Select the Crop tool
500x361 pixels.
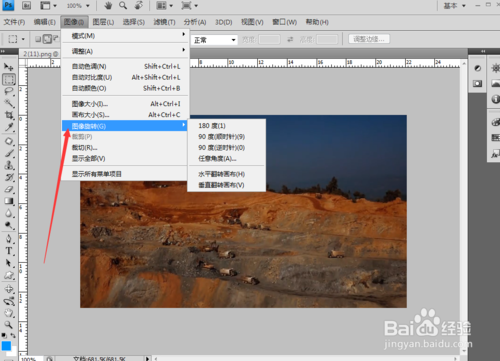click(x=9, y=115)
